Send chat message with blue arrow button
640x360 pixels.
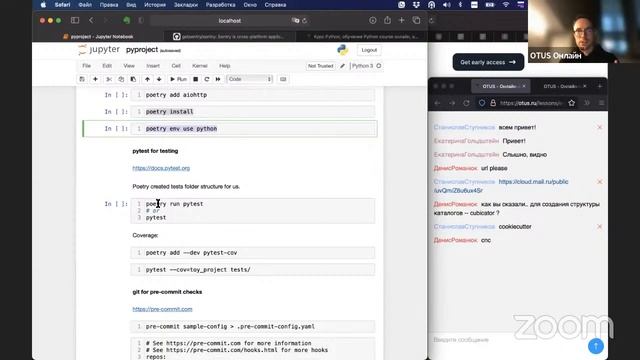(x=596, y=346)
